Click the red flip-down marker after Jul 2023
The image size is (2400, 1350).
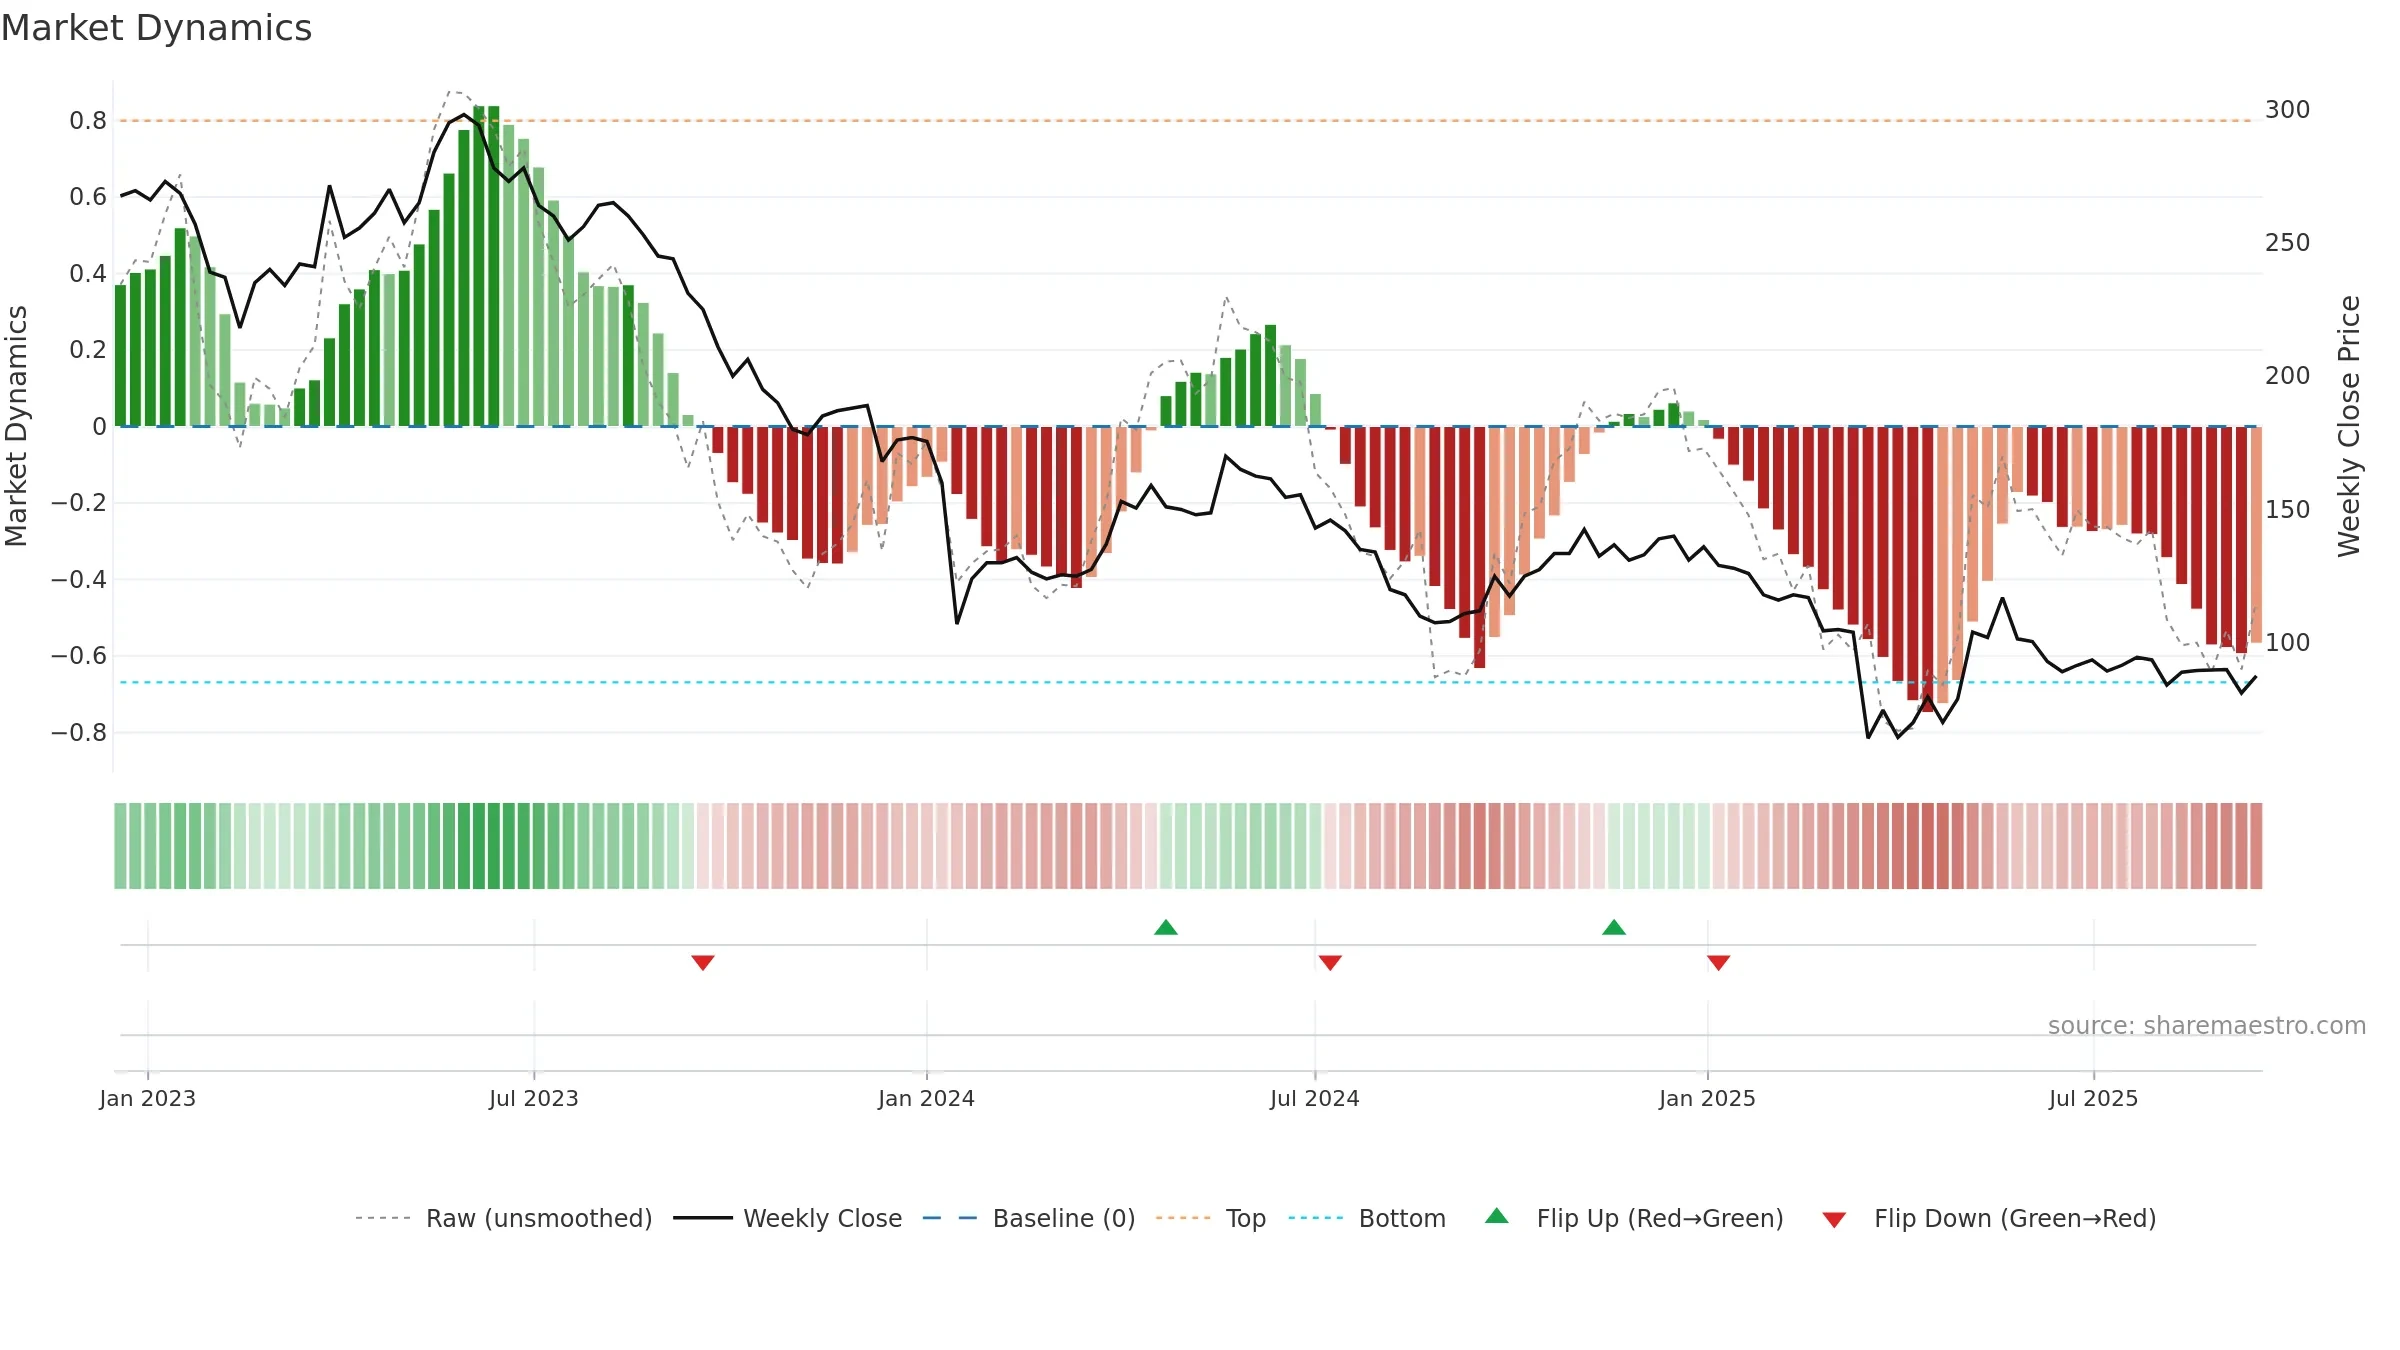click(x=703, y=962)
